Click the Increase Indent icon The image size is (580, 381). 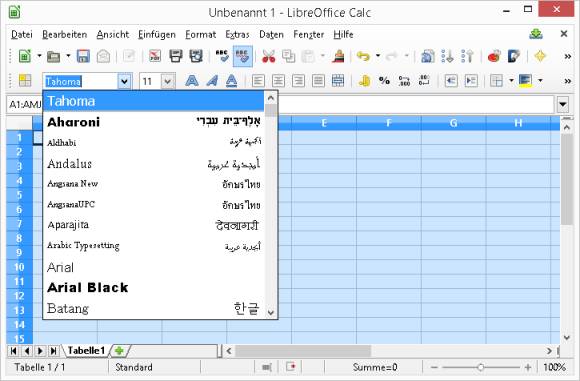(471, 81)
